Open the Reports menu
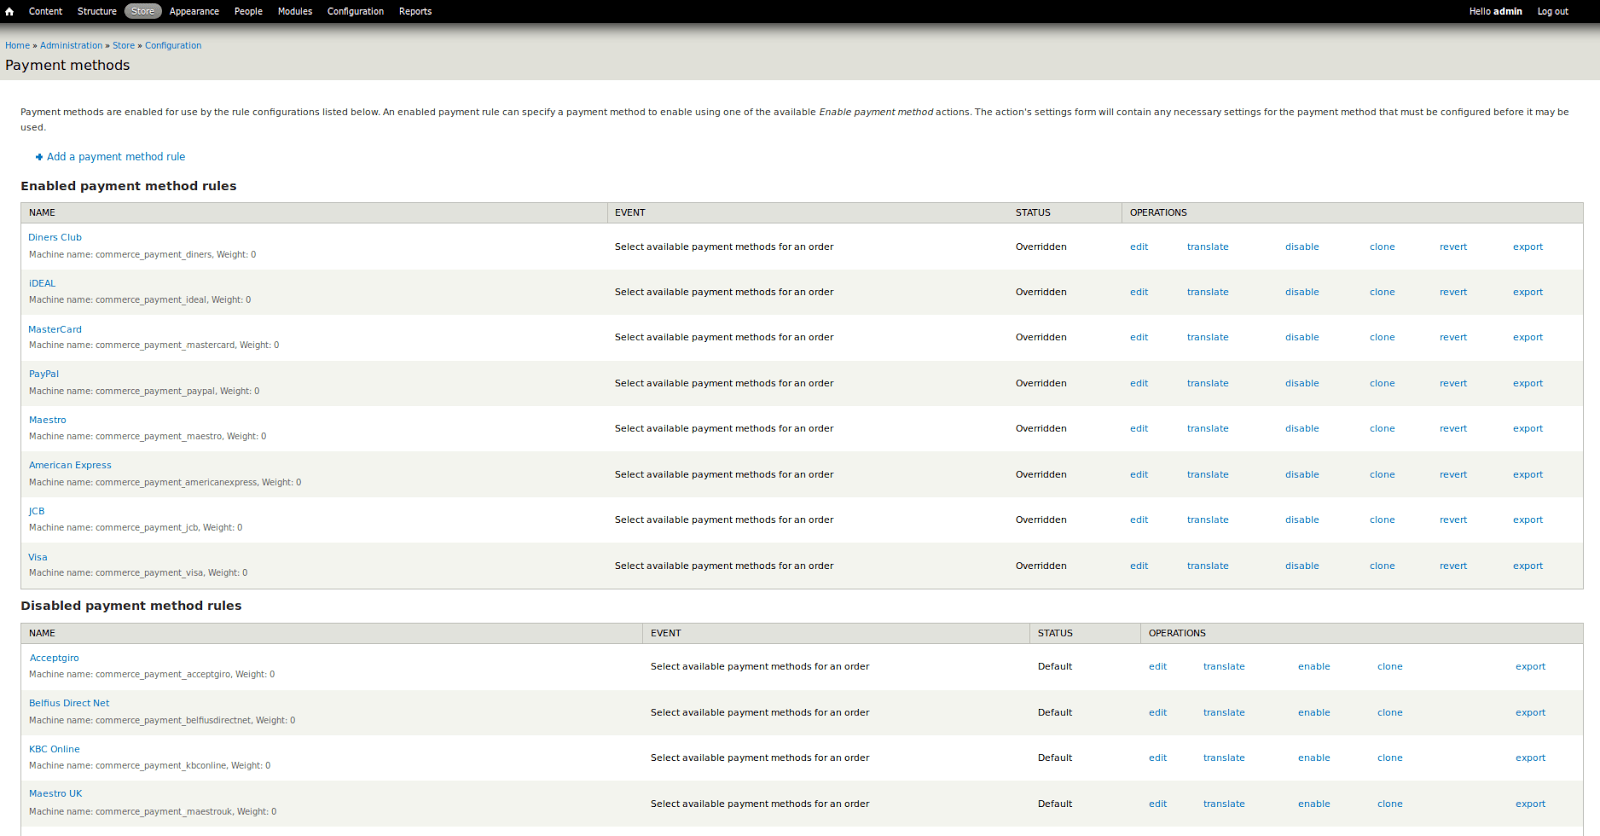Image resolution: width=1600 pixels, height=836 pixels. coord(415,12)
